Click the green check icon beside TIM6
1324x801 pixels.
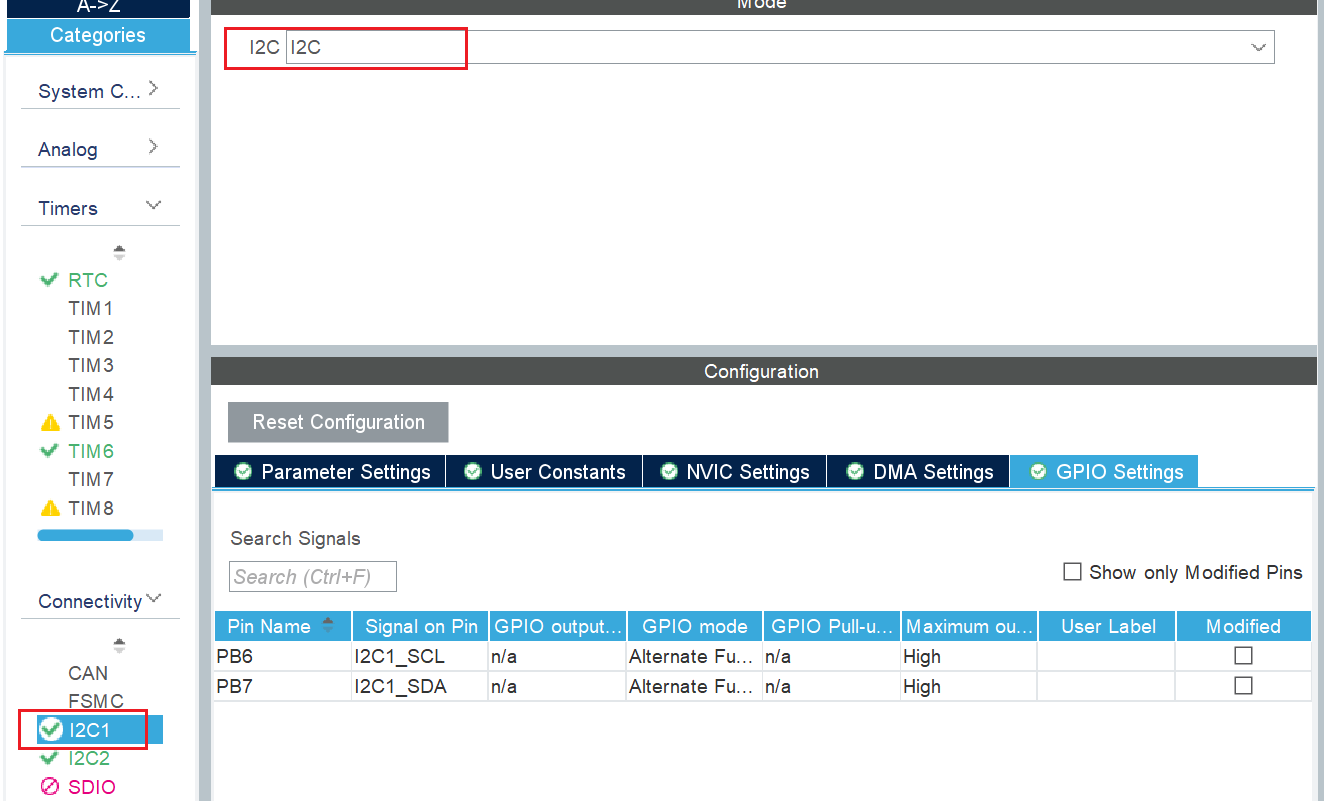click(x=49, y=451)
